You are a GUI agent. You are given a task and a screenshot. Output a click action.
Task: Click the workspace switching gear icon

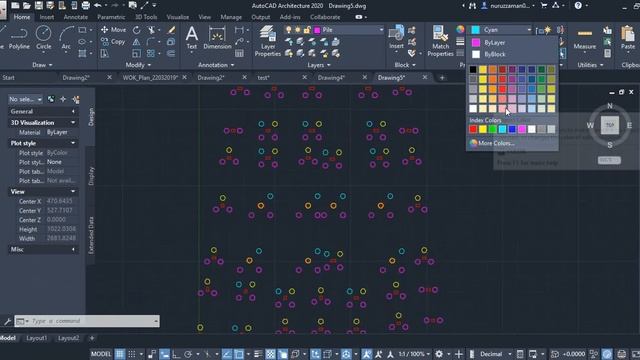click(439, 354)
